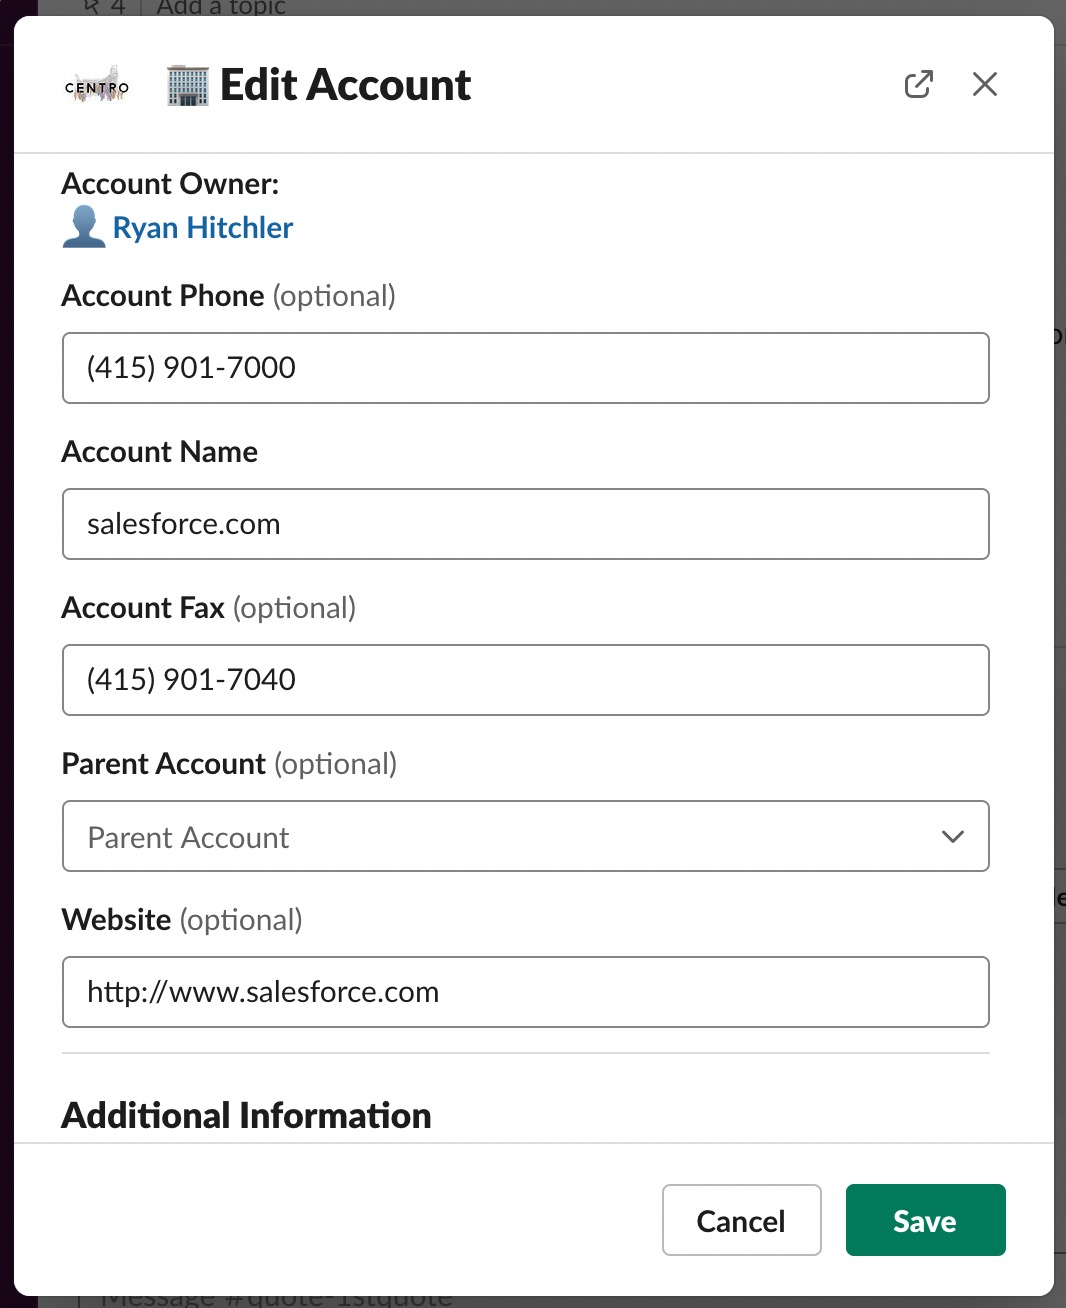Click the Account Name label

[x=160, y=452]
